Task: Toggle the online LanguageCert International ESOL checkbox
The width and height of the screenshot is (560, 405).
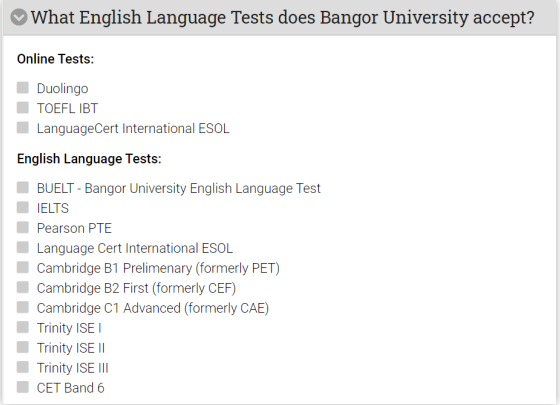Action: [x=23, y=128]
